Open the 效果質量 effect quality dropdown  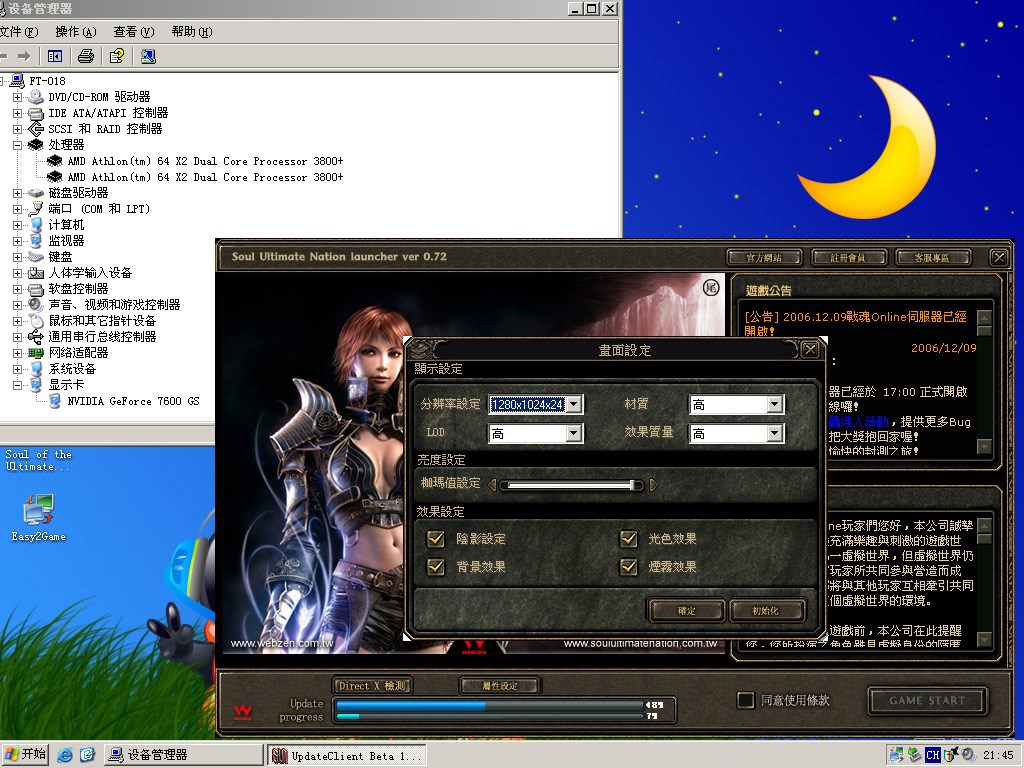[x=775, y=434]
